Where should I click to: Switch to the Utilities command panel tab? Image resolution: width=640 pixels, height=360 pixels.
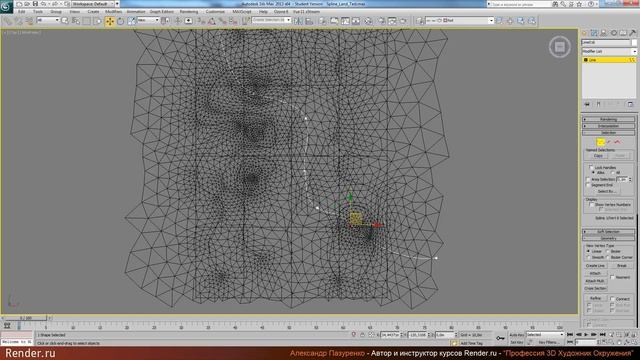pyautogui.click(x=632, y=33)
